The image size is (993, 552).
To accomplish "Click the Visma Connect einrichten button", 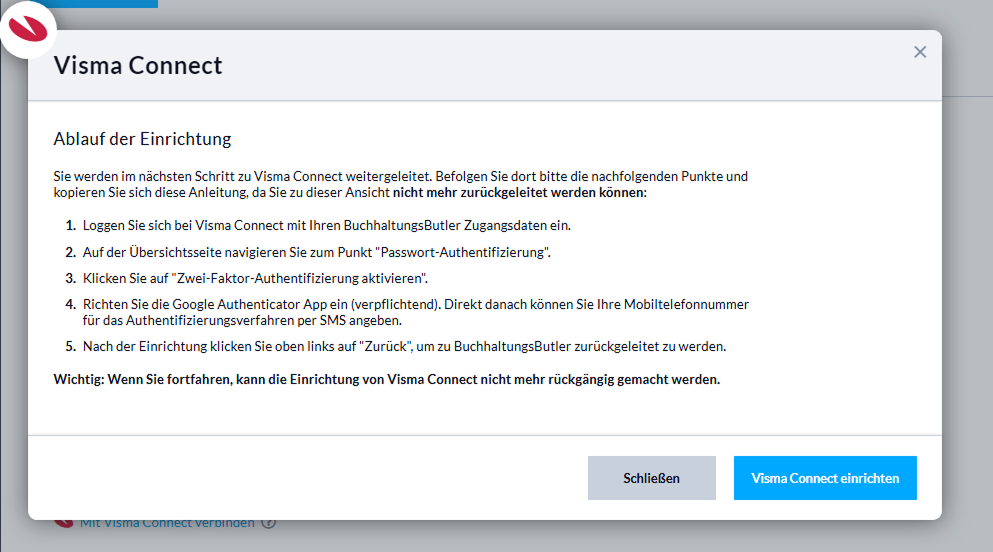I will [825, 478].
